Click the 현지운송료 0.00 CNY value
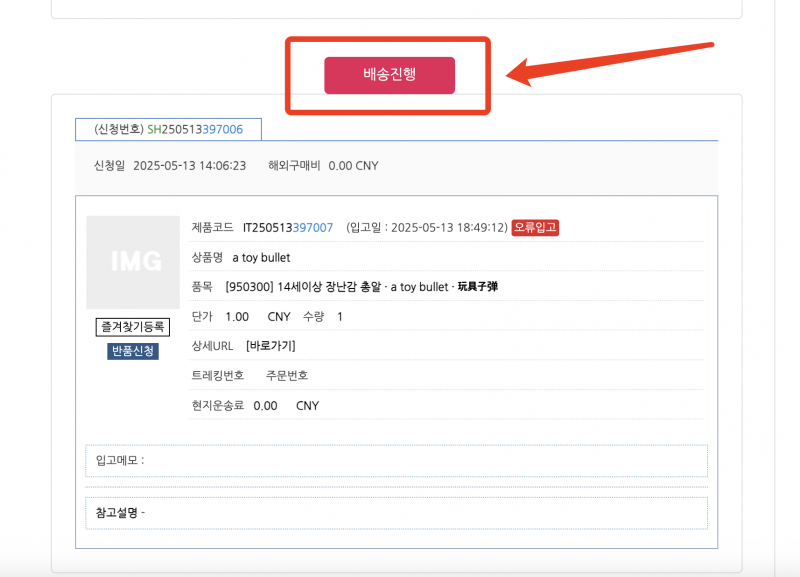Image resolution: width=800 pixels, height=577 pixels. [x=286, y=406]
